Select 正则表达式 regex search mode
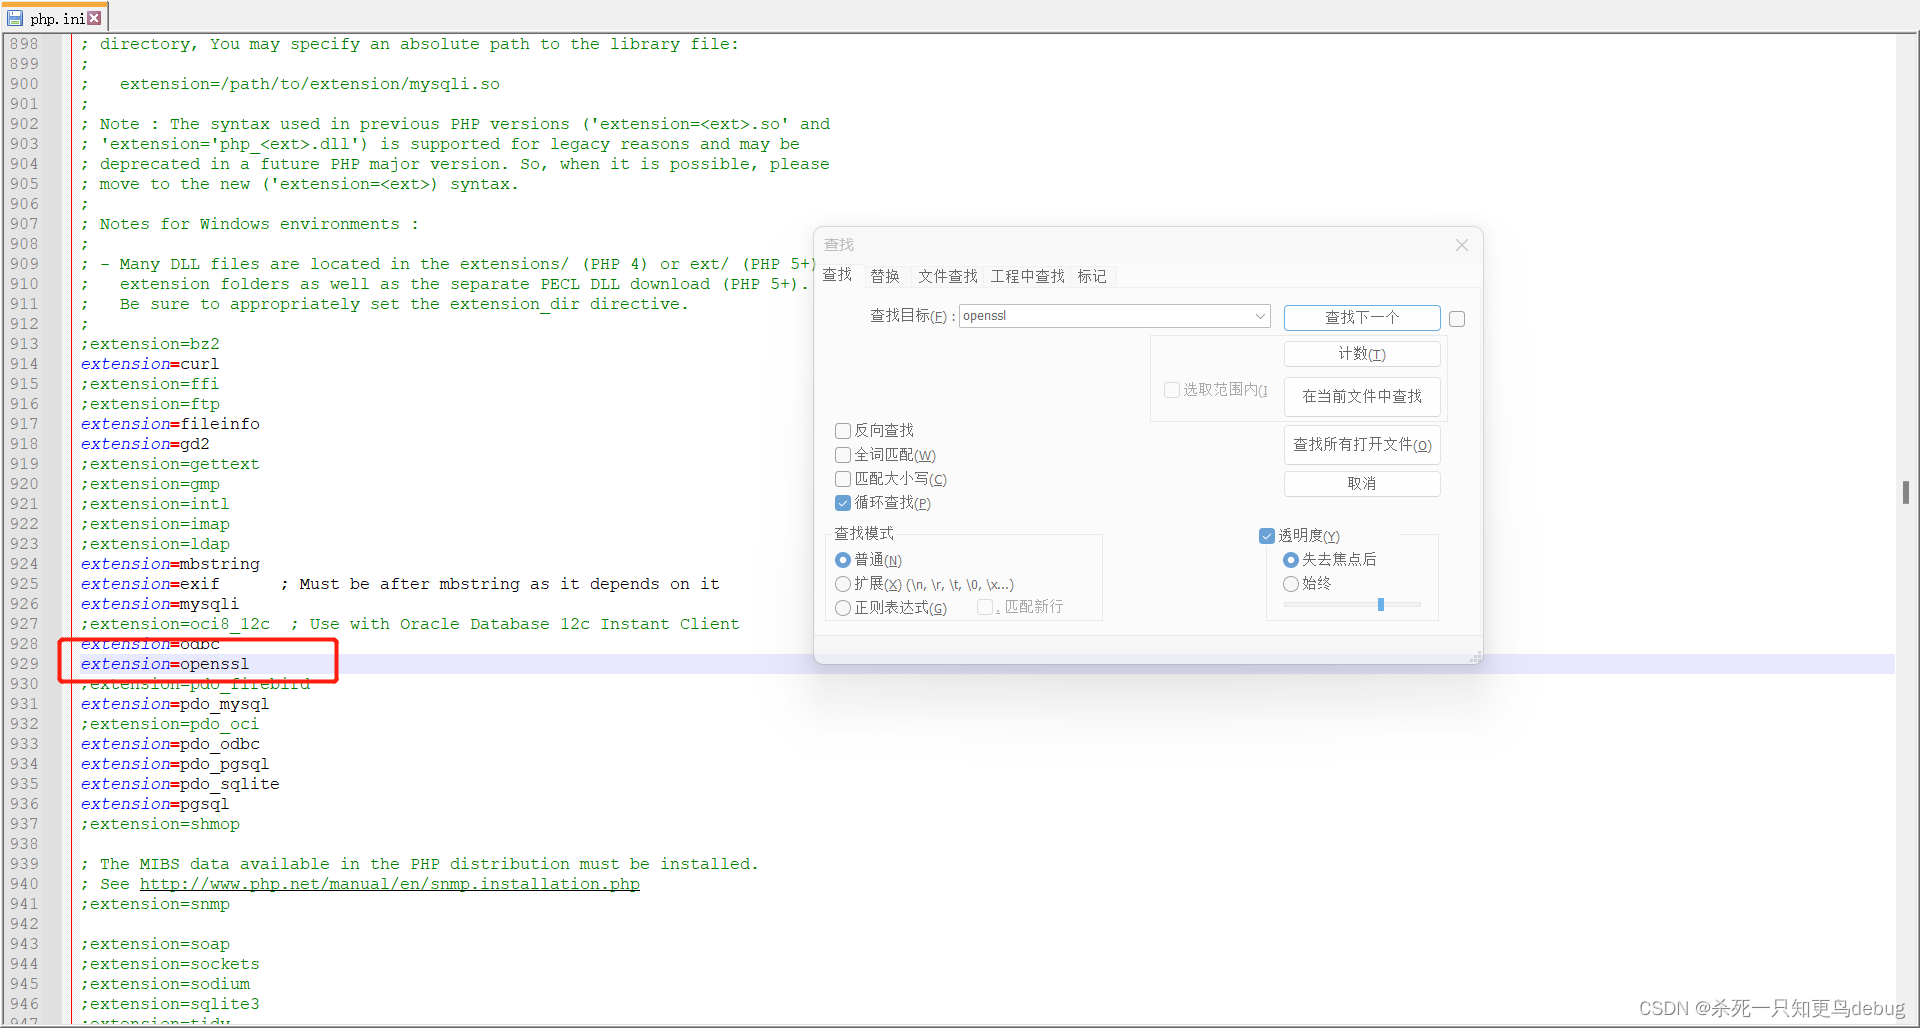Screen dimensions: 1920x1028 coord(843,607)
